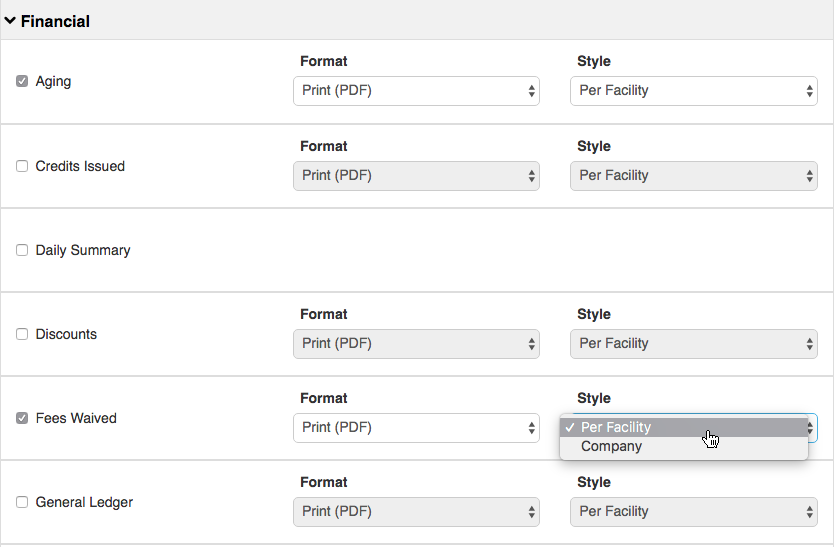Open General Ledger Style dropdown
This screenshot has width=837, height=547.
[694, 512]
